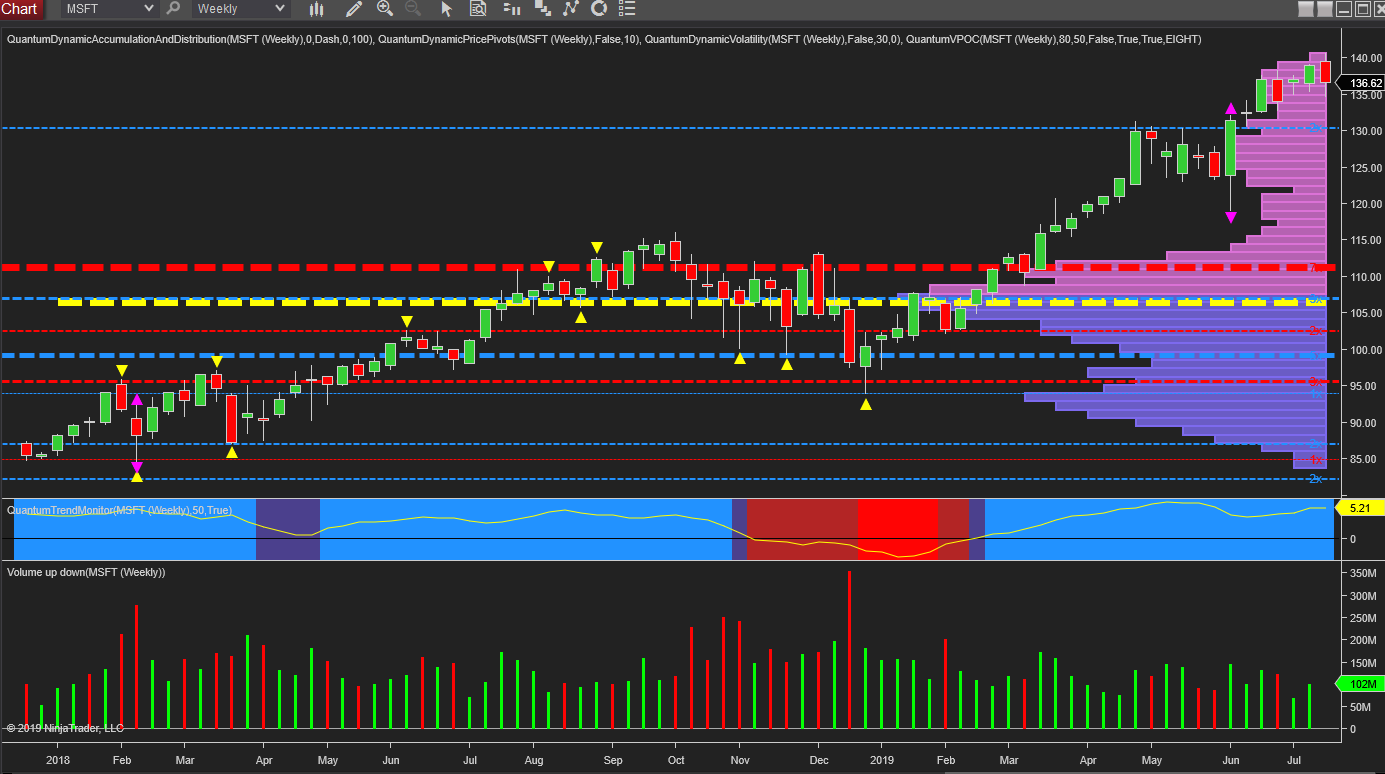Click the 140.00 price axis label
1385x774 pixels.
pos(1365,58)
